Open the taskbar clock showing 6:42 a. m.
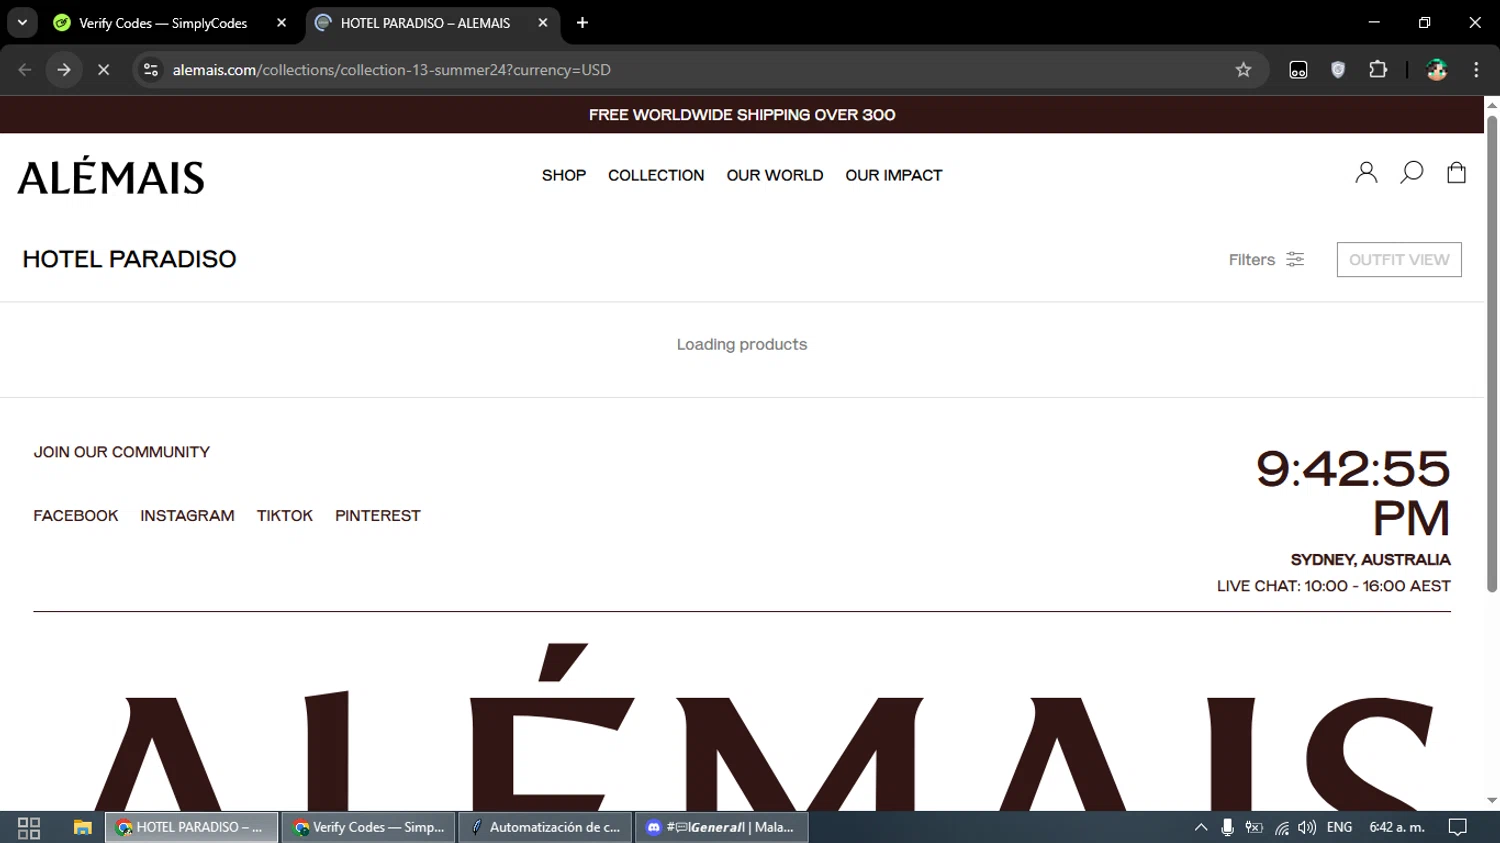This screenshot has width=1500, height=843. (x=1397, y=828)
